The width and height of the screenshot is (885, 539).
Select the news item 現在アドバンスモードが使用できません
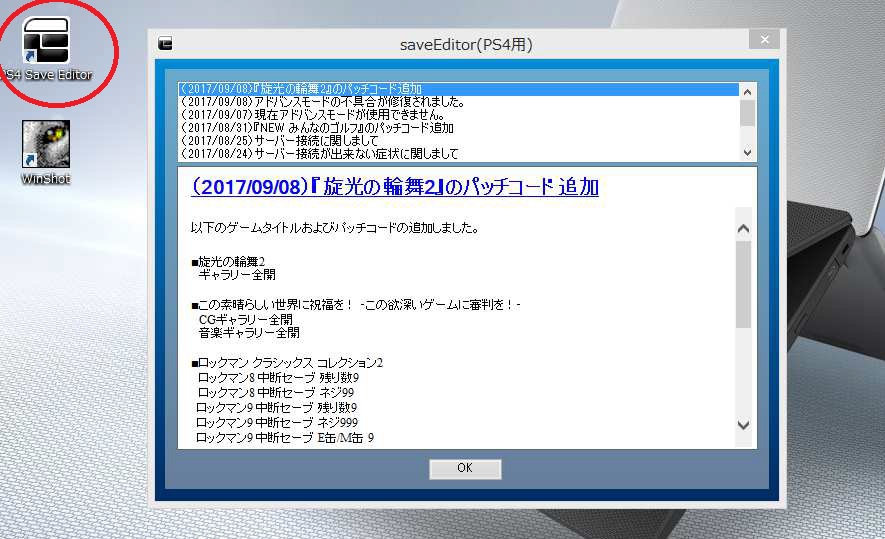pos(458,115)
